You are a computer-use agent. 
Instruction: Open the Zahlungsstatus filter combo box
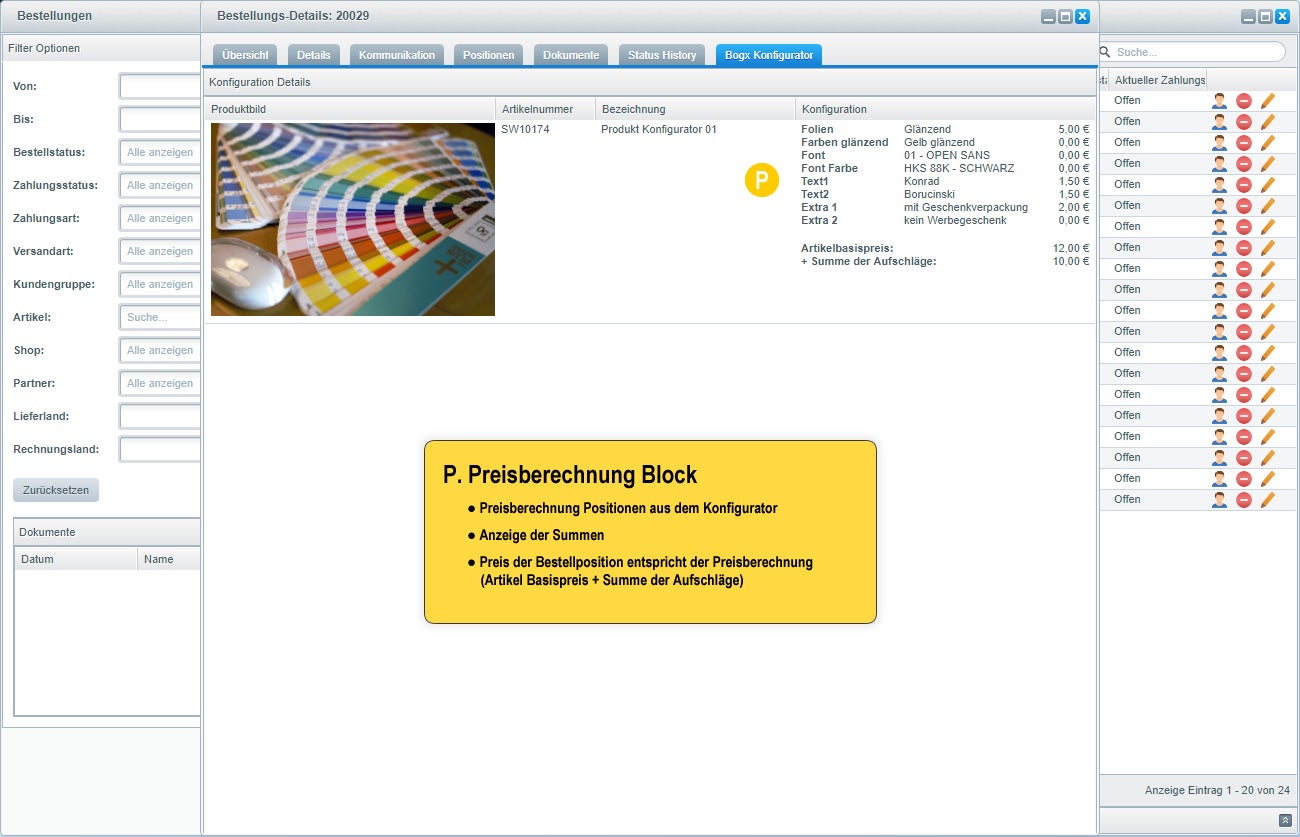tap(160, 185)
